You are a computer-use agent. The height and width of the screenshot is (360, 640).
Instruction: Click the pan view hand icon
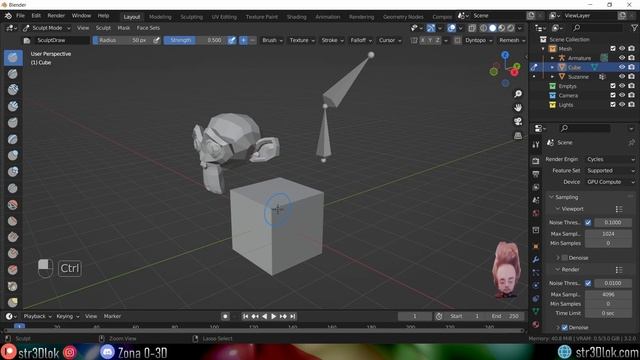tap(518, 108)
